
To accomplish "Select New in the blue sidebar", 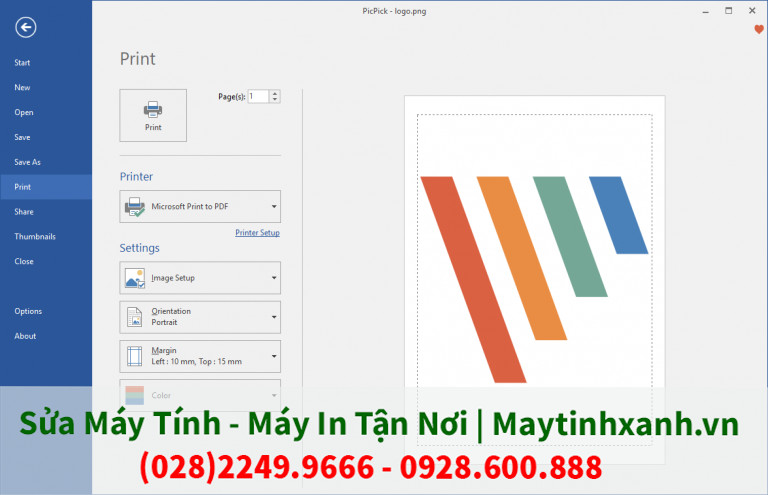I will pyautogui.click(x=46, y=88).
